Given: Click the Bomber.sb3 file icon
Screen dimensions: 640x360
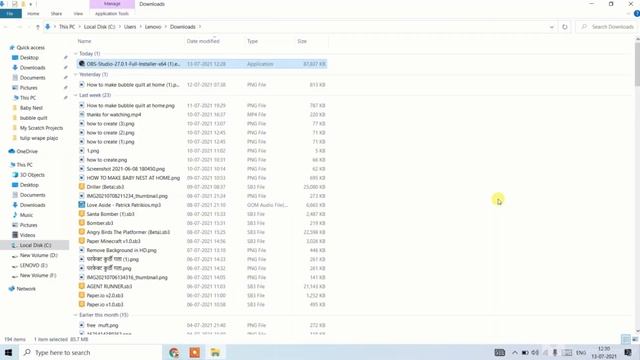Looking at the screenshot, I should (82, 223).
